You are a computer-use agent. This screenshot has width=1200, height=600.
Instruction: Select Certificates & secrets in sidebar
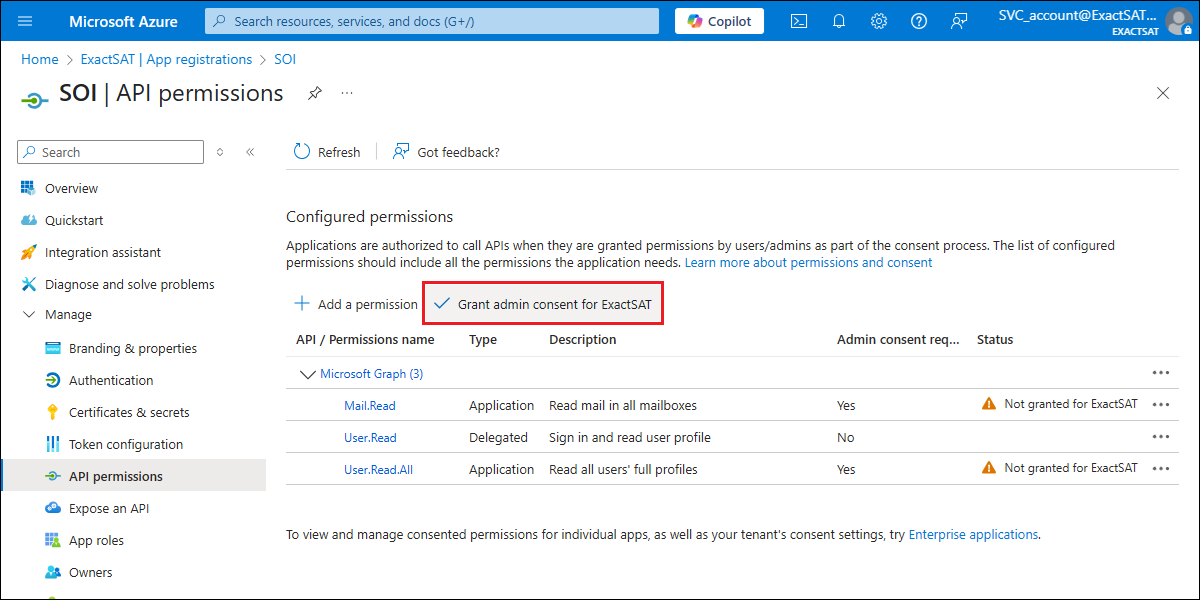(x=128, y=412)
